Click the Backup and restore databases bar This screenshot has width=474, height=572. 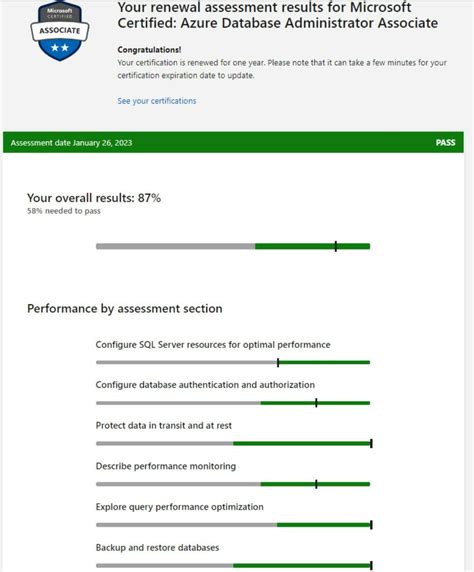pos(234,565)
